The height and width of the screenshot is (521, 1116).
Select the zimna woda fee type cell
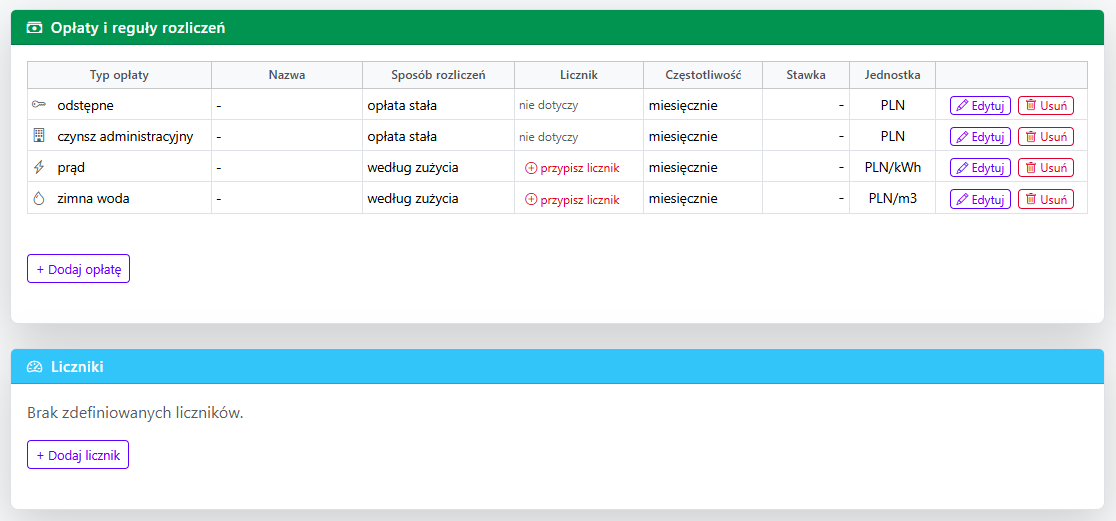coord(120,199)
